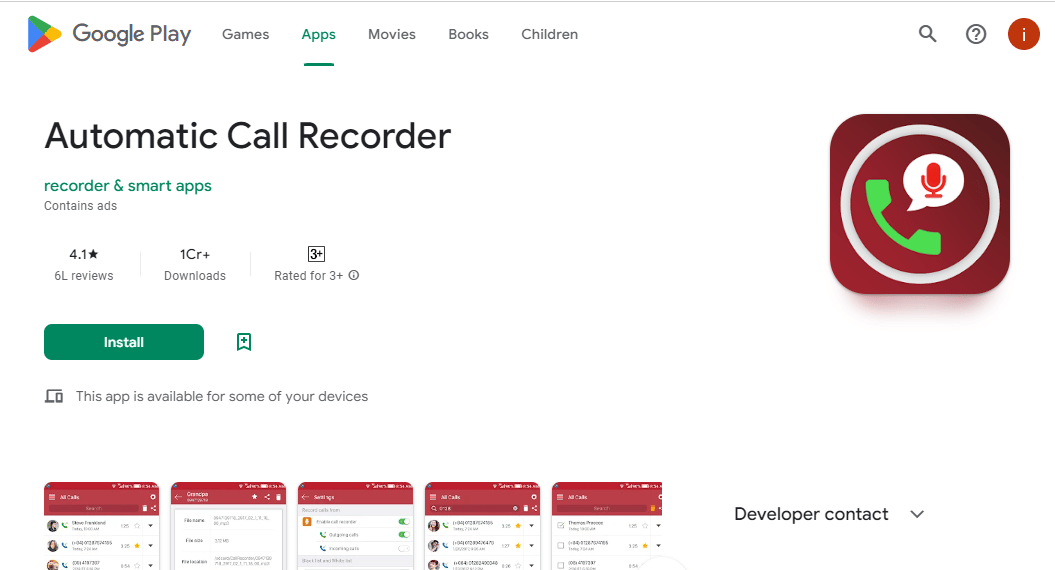This screenshot has height=570, width=1055.
Task: Add app to wishlist bookmark icon
Action: (244, 342)
